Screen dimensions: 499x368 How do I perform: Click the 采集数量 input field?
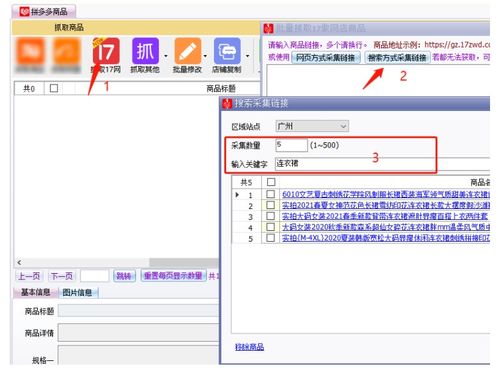(x=291, y=145)
